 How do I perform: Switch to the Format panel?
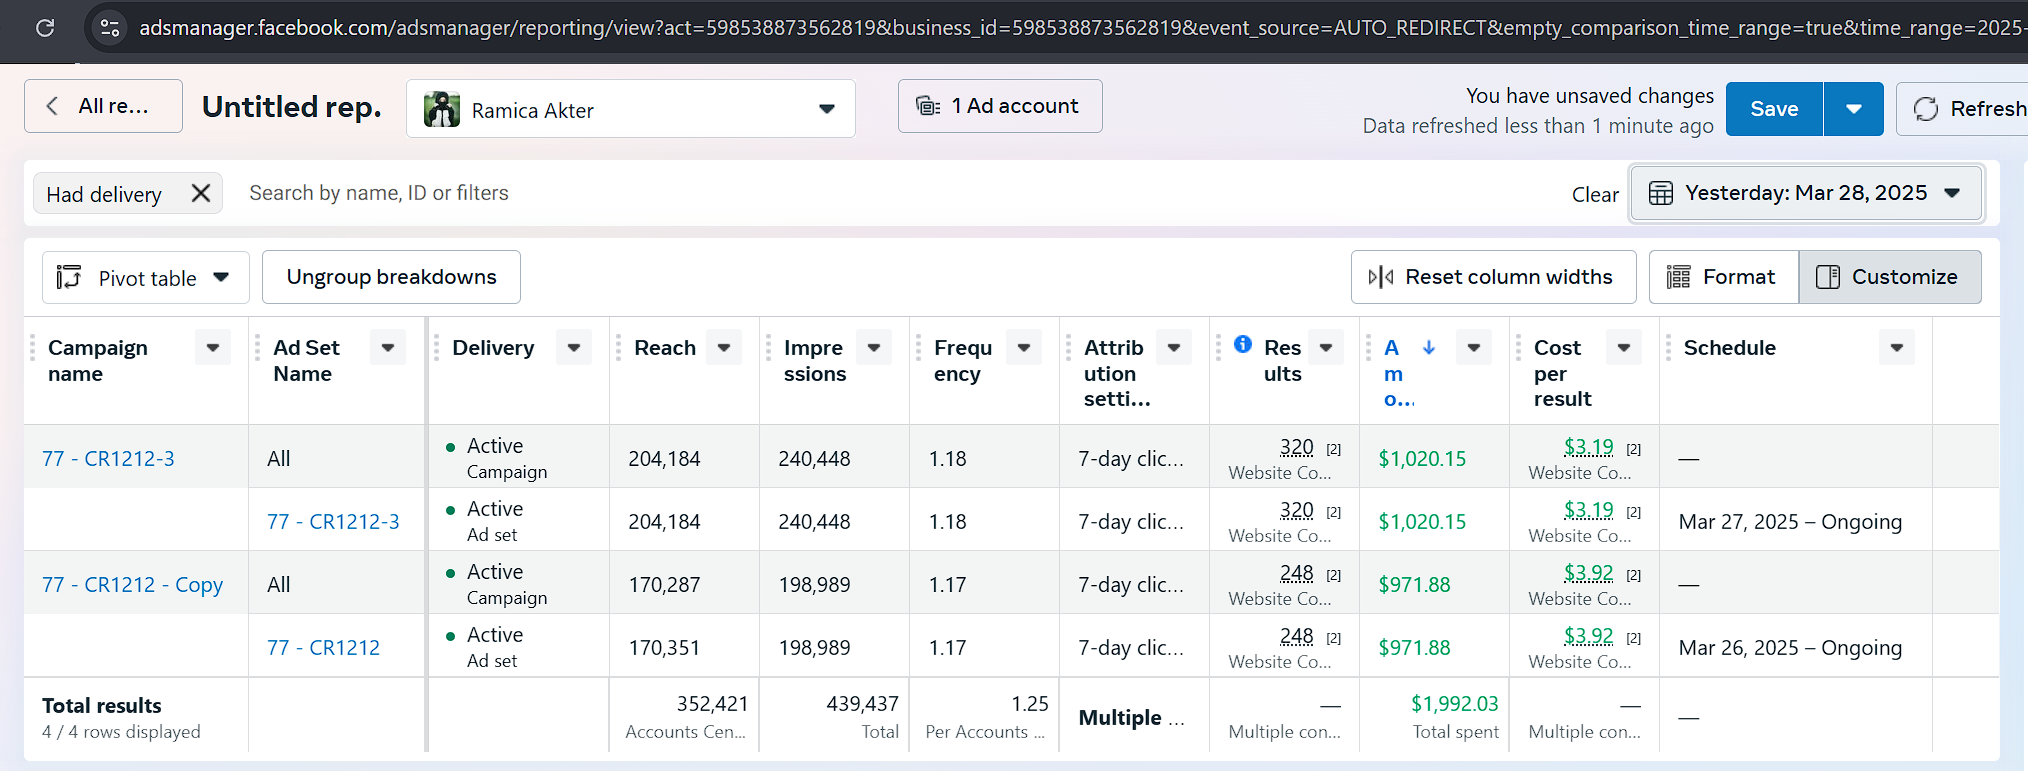[x=1723, y=277]
